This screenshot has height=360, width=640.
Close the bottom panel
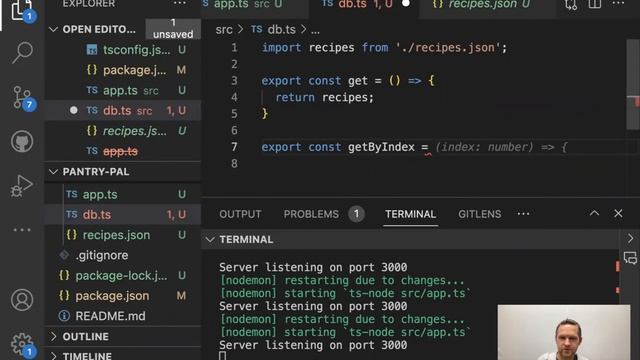click(618, 213)
